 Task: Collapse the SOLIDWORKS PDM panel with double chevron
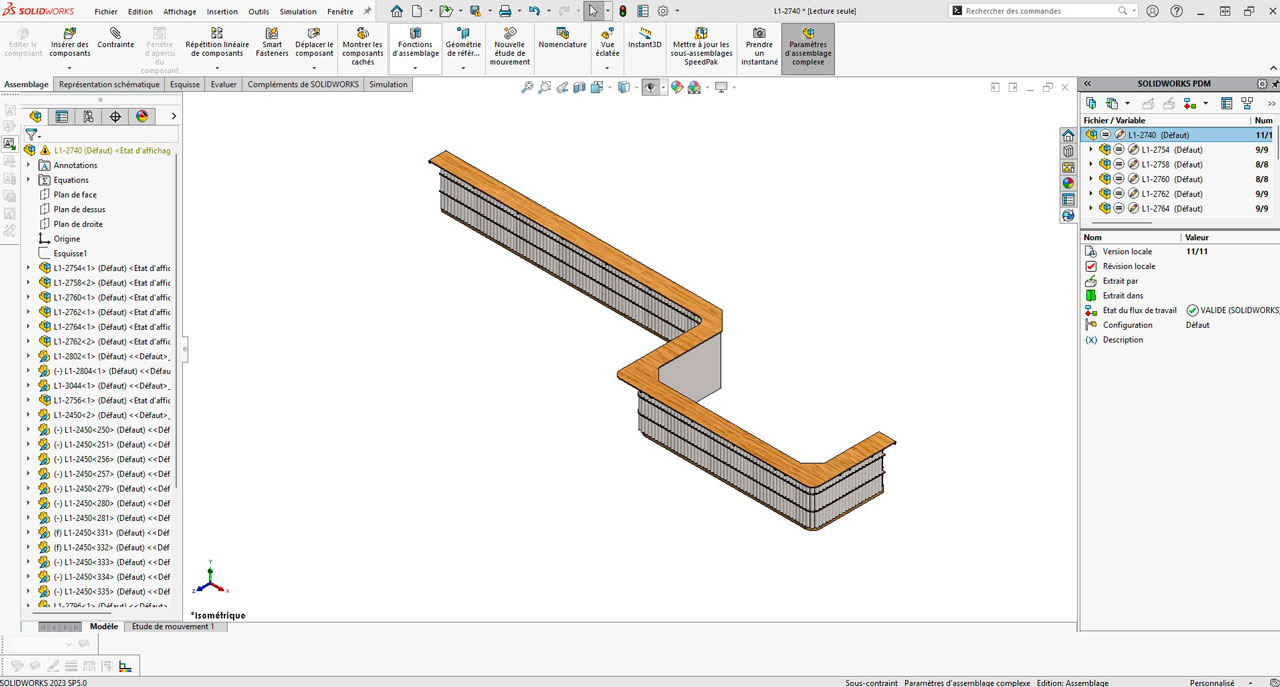1087,84
